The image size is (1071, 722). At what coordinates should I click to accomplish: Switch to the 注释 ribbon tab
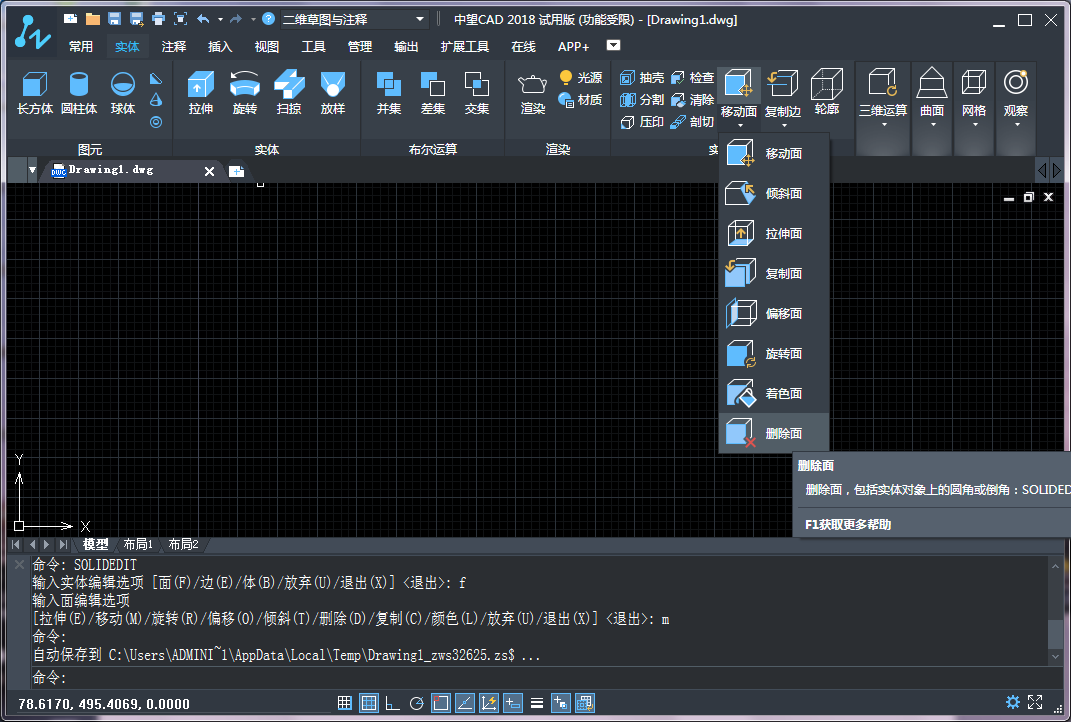174,46
